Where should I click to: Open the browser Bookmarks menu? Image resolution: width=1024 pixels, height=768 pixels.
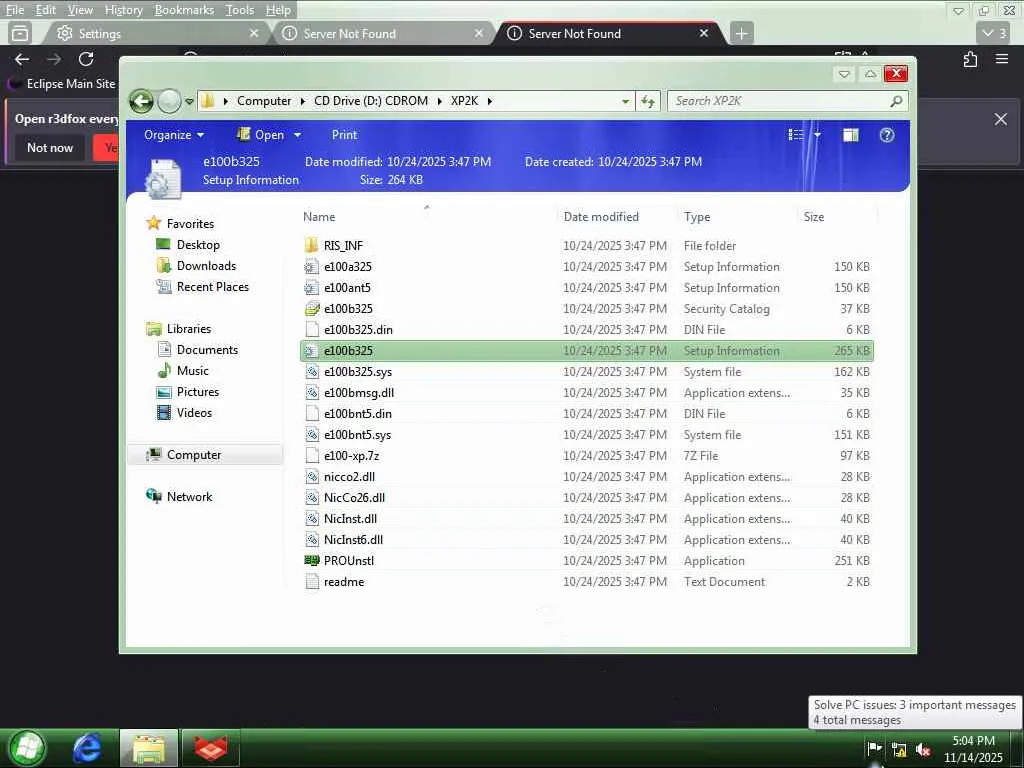coord(184,10)
